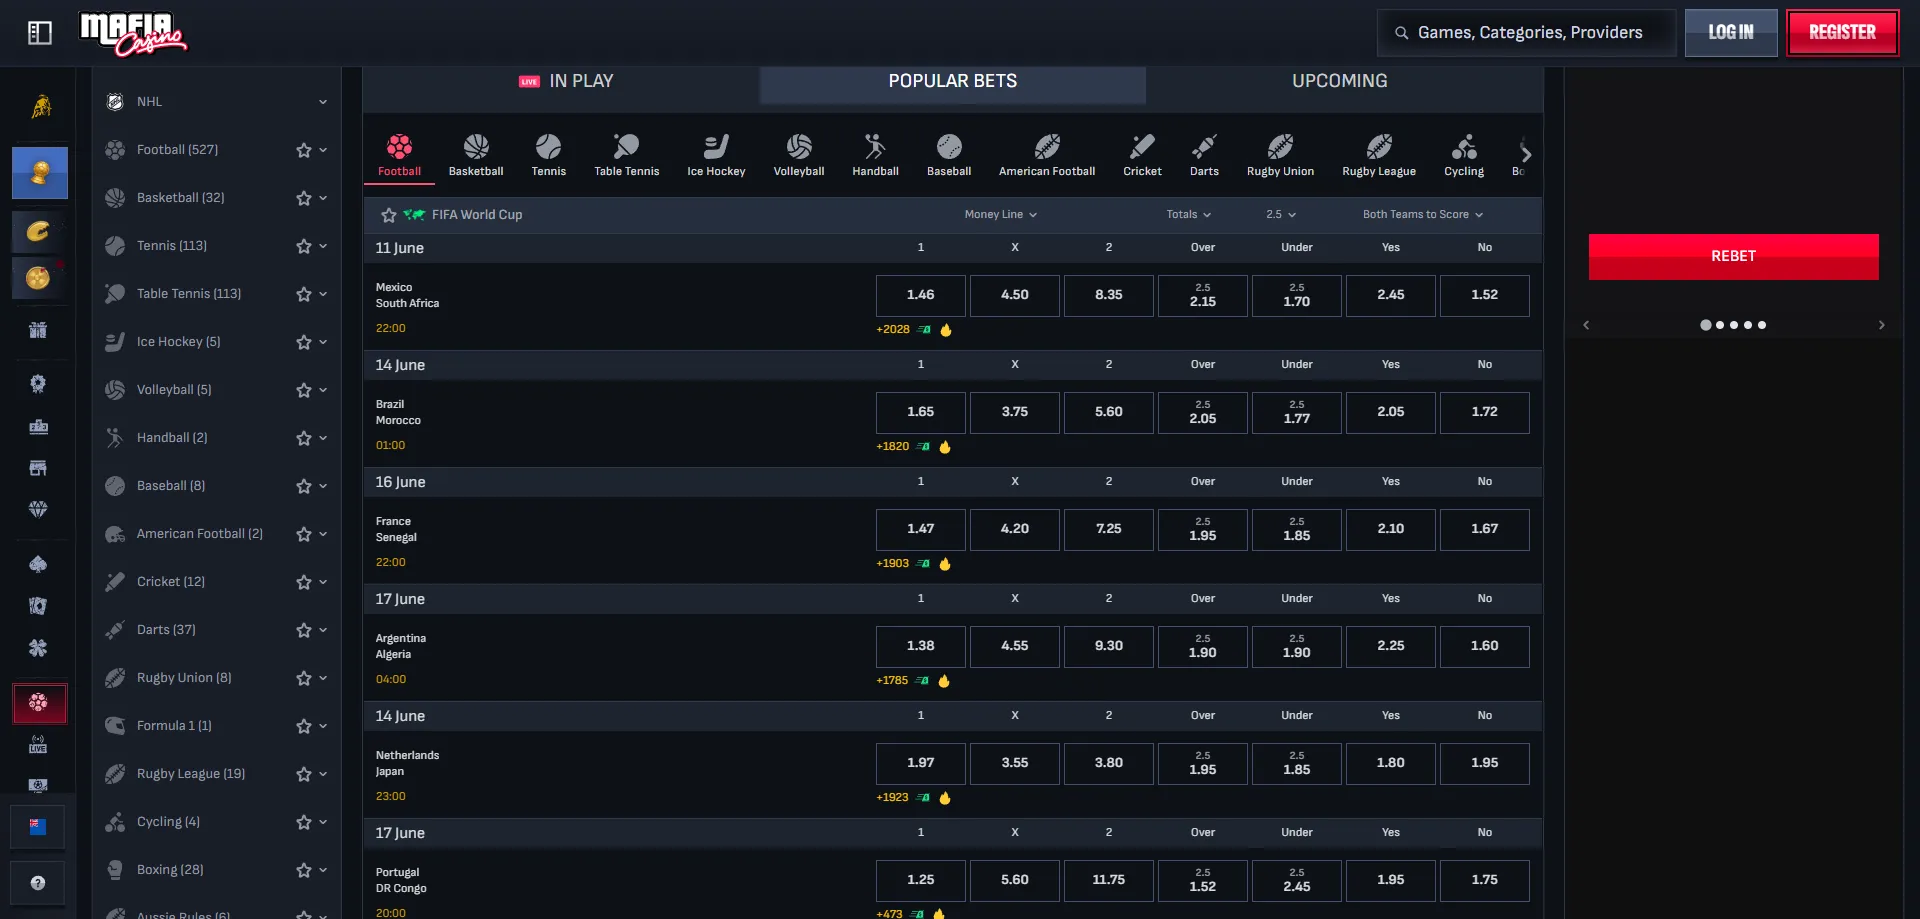1920x919 pixels.
Task: Expand the Cricket (12) chevron
Action: click(x=323, y=582)
